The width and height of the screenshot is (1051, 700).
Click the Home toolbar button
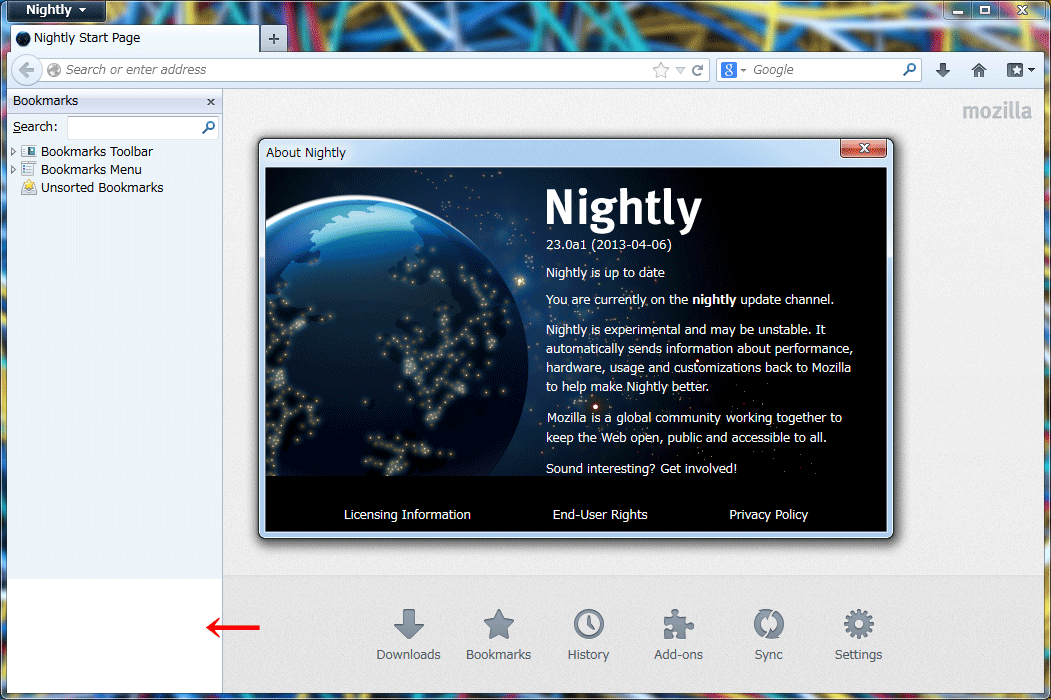click(978, 70)
